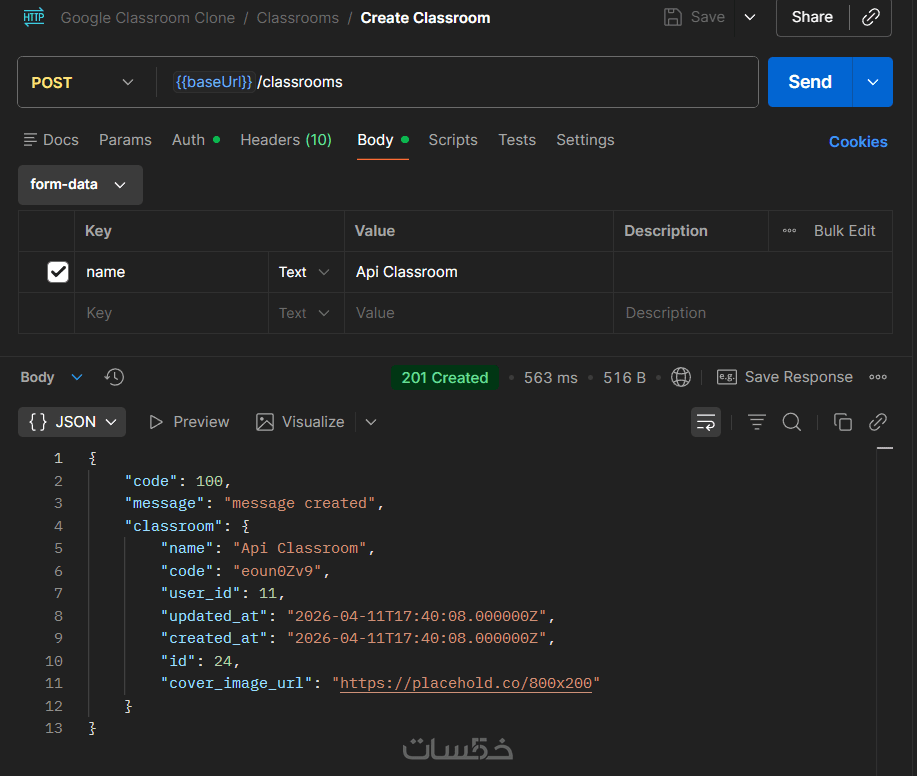Viewport: 917px width, 776px height.
Task: Select the Body request tab
Action: [382, 140]
